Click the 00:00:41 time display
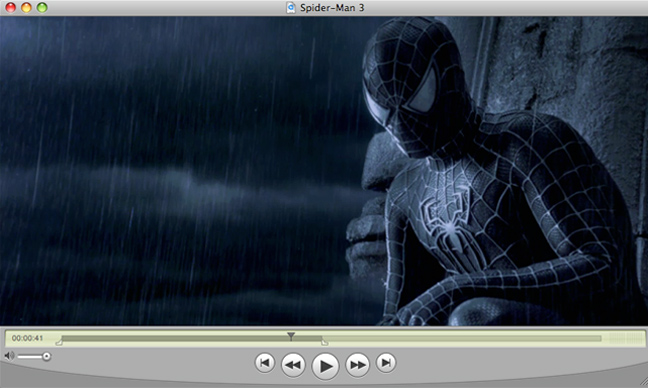648x388 pixels. pos(27,338)
